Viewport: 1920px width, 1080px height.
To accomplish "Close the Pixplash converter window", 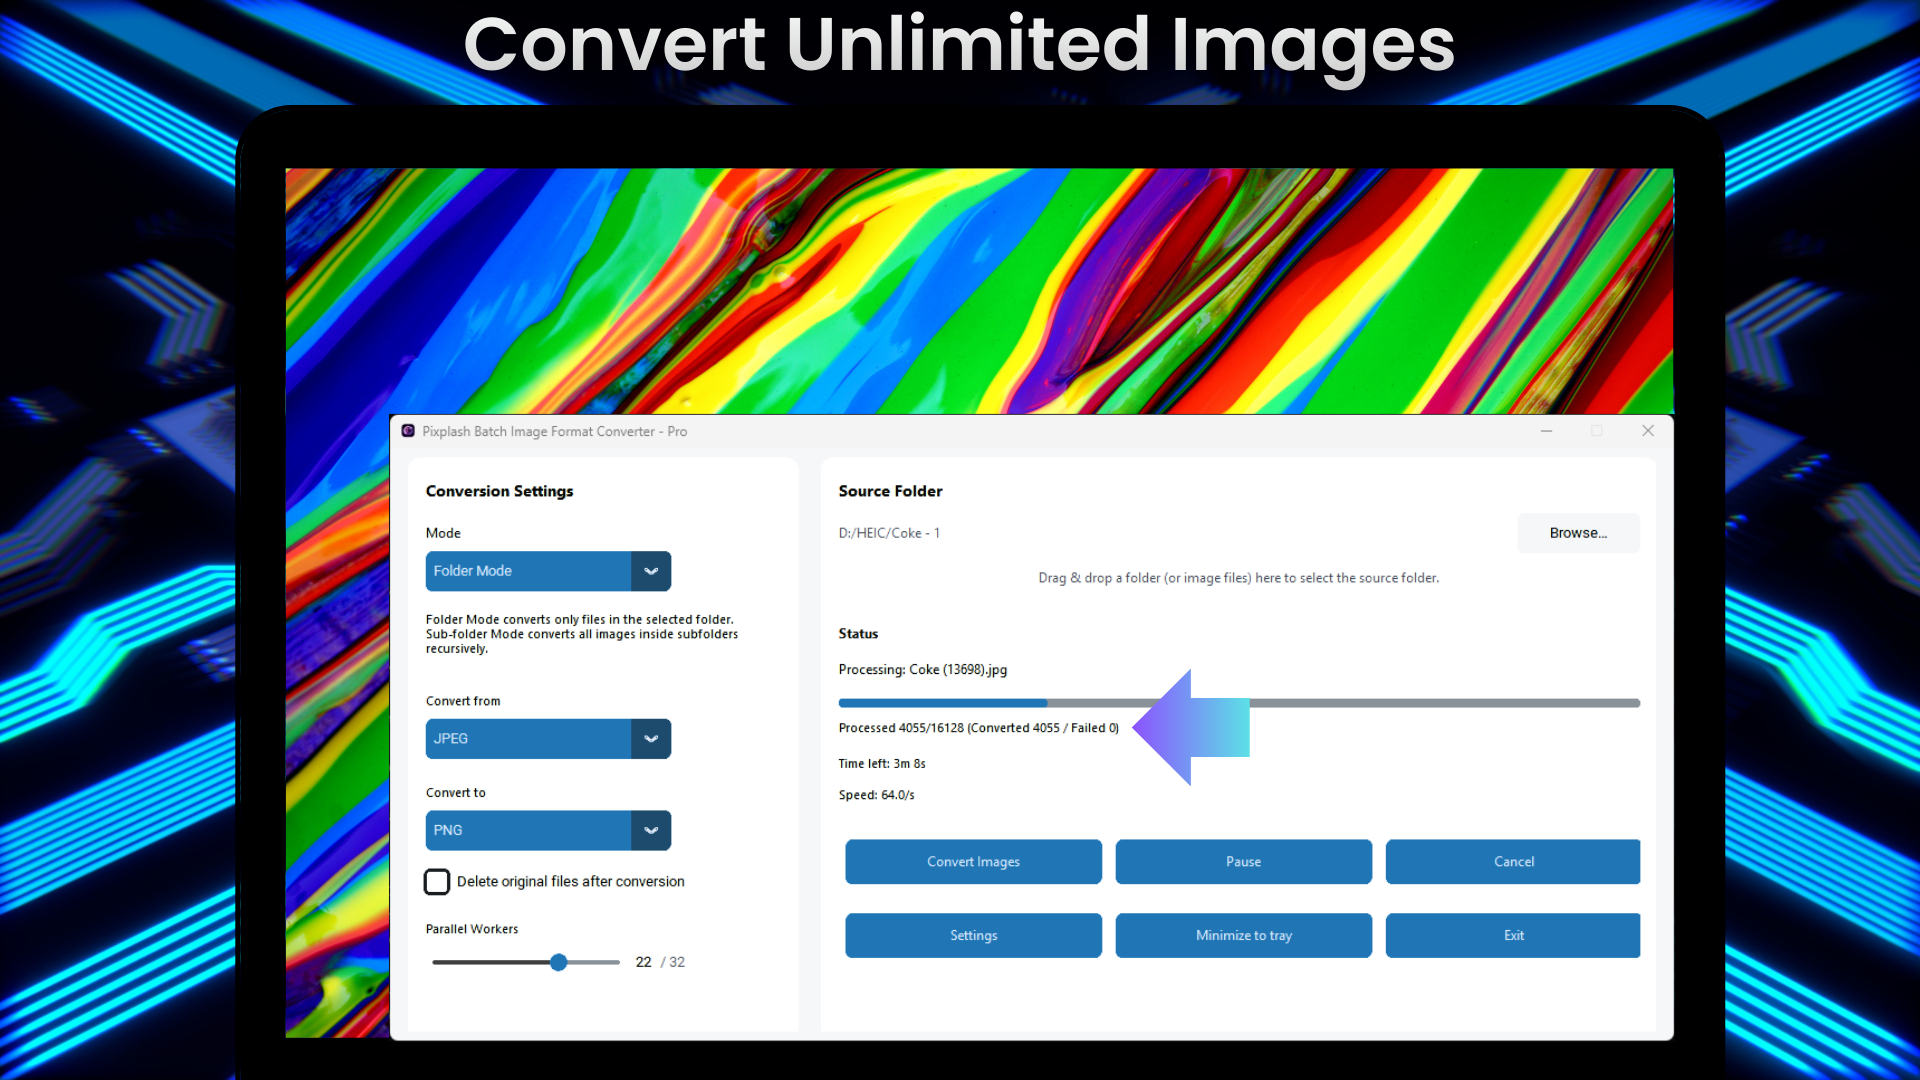I will (x=1648, y=431).
